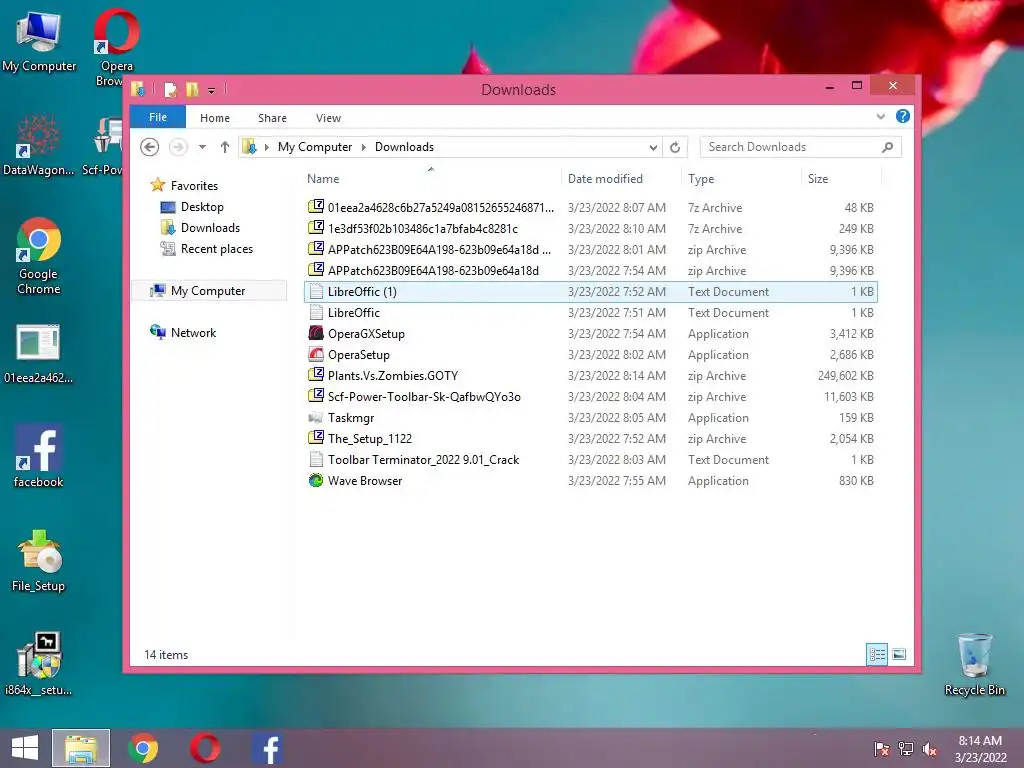Select My Computer in the navigation pane

[208, 291]
